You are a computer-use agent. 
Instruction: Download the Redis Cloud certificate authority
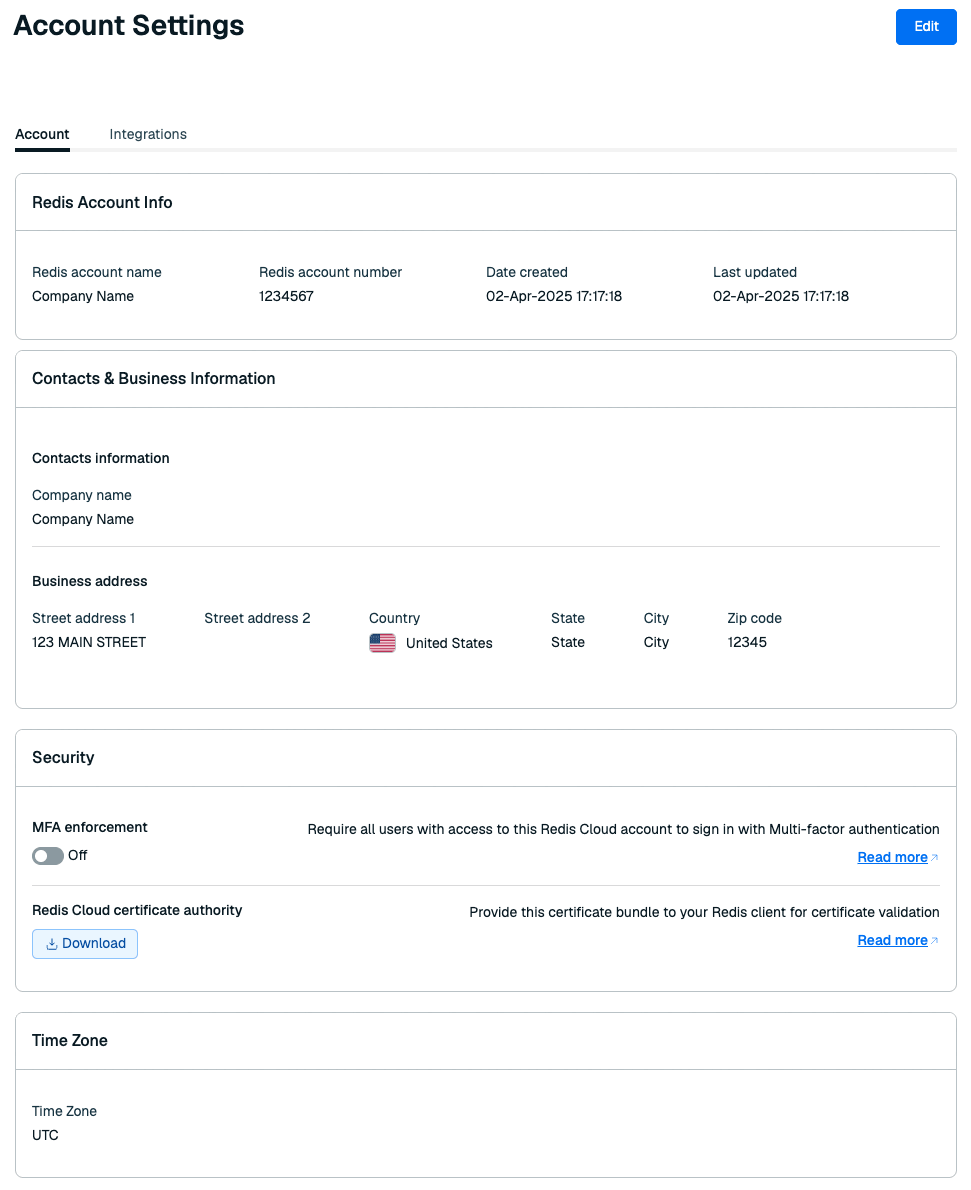(85, 943)
